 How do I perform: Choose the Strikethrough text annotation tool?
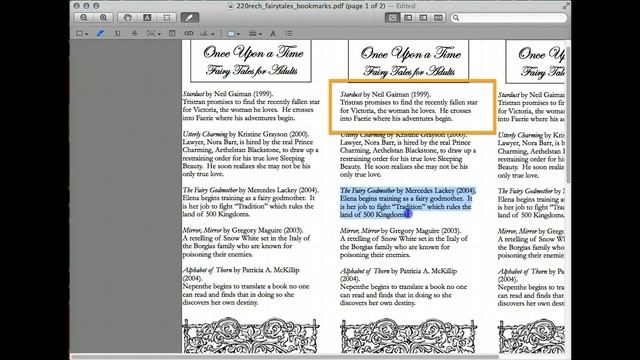coord(134,33)
